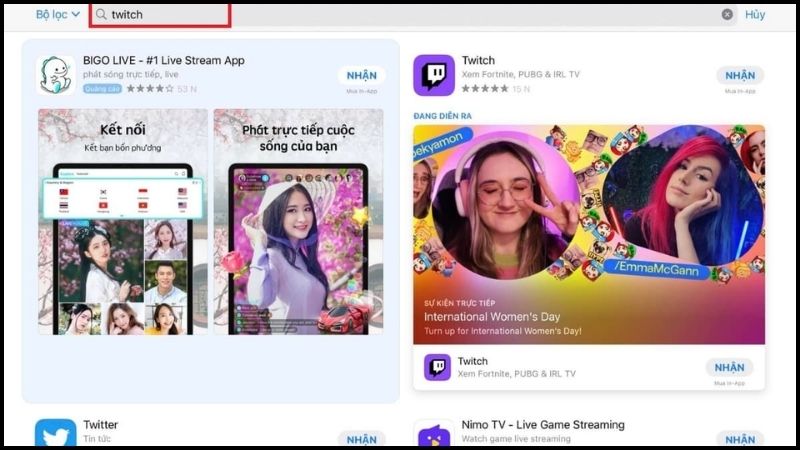This screenshot has height=450, width=800.
Task: Clear the search text with X icon
Action: [x=727, y=14]
